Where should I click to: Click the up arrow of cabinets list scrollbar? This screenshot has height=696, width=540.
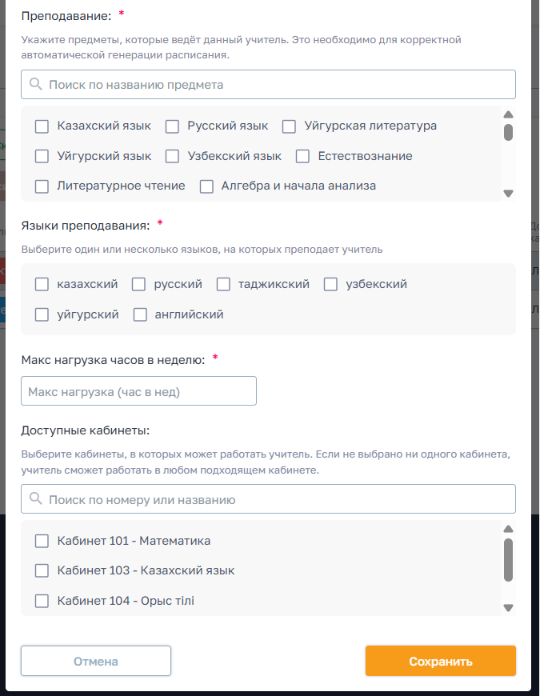pyautogui.click(x=508, y=529)
